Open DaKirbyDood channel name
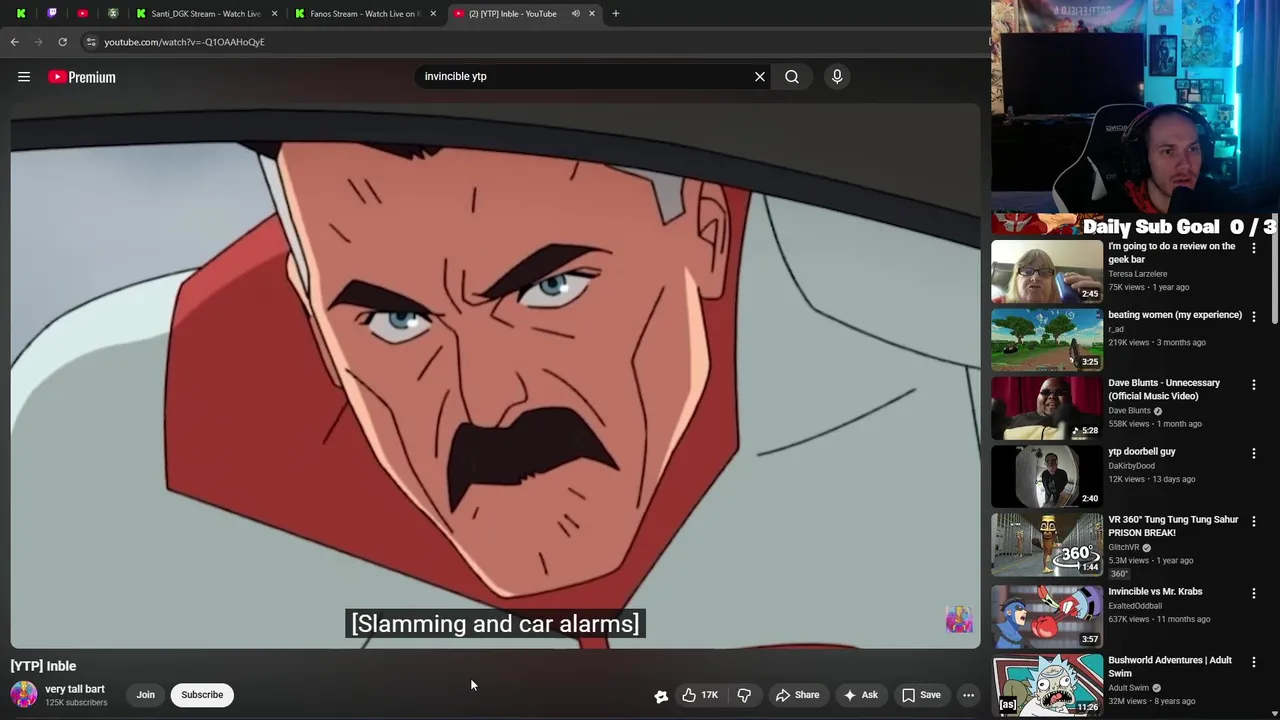Viewport: 1280px width, 720px height. pos(1131,466)
